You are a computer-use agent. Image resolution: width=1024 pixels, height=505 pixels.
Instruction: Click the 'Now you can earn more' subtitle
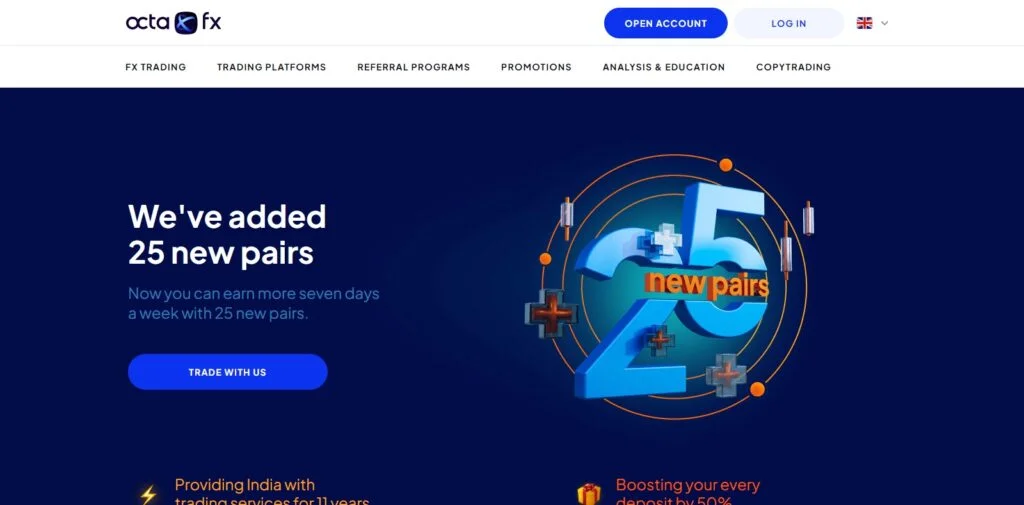253,303
